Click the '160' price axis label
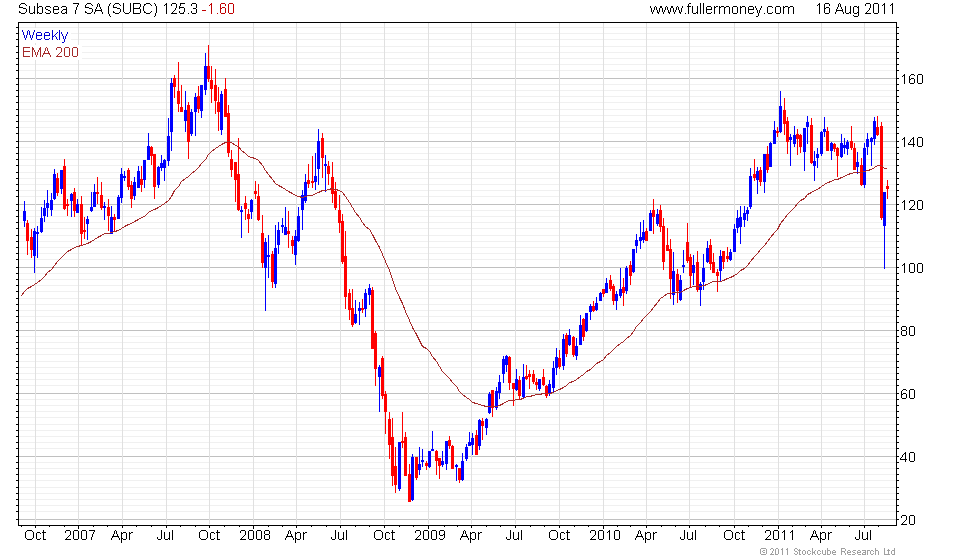The height and width of the screenshot is (560, 980). click(911, 79)
